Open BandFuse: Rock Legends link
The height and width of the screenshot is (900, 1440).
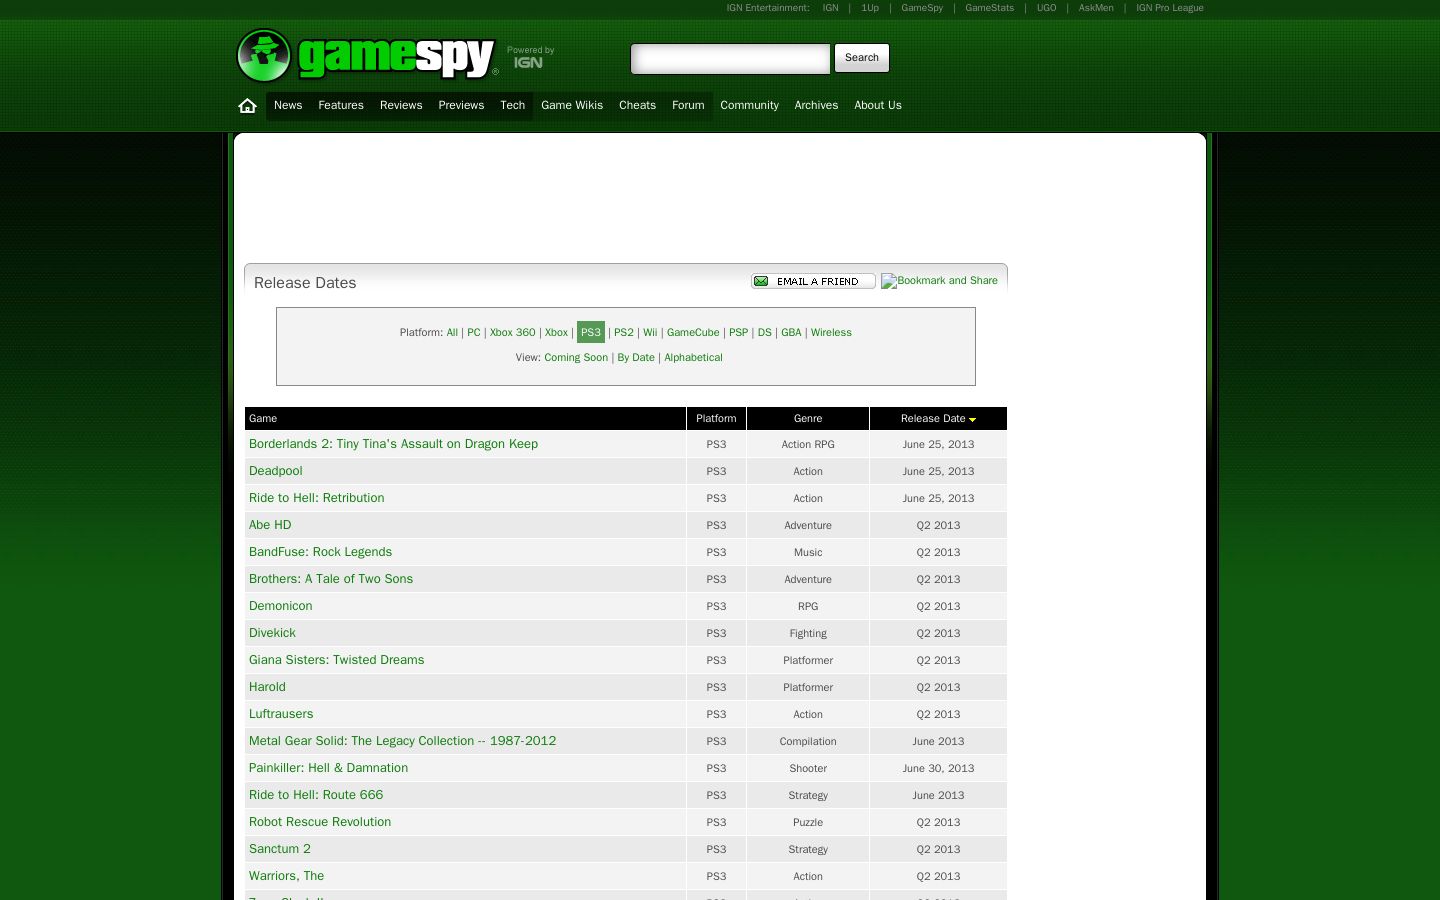(320, 552)
